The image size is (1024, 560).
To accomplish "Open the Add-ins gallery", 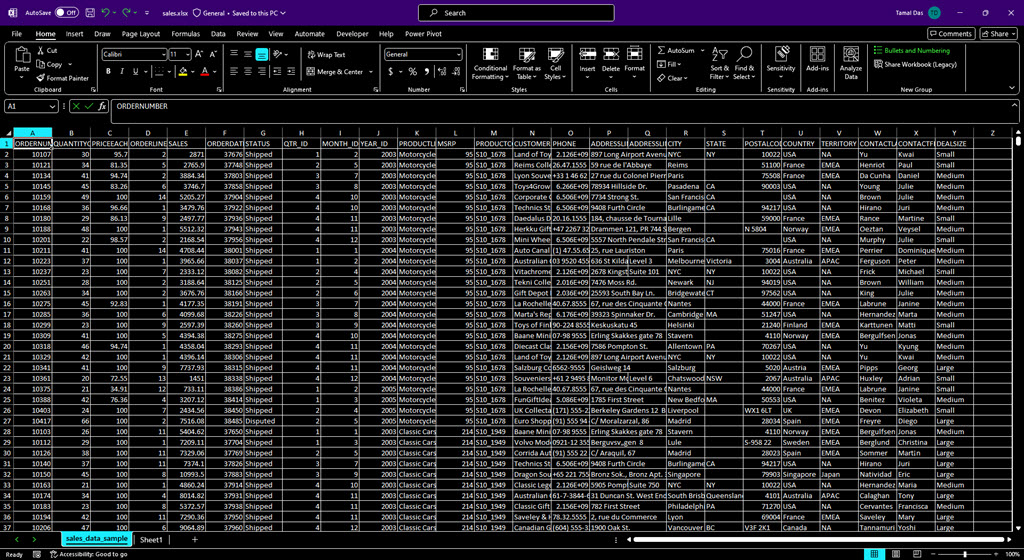I will coord(817,59).
